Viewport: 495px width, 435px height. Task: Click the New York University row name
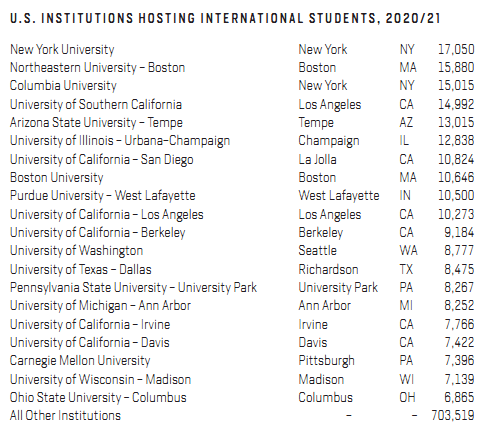62,50
